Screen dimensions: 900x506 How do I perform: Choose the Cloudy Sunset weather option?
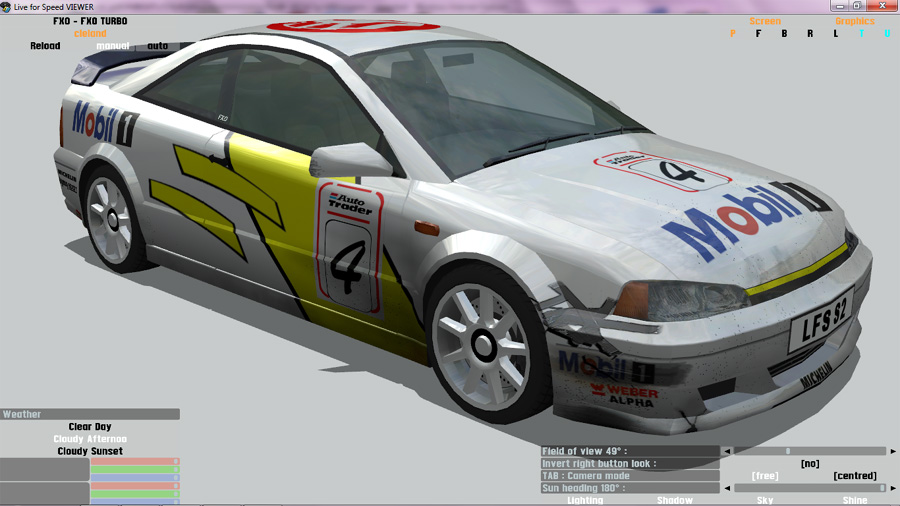click(90, 451)
